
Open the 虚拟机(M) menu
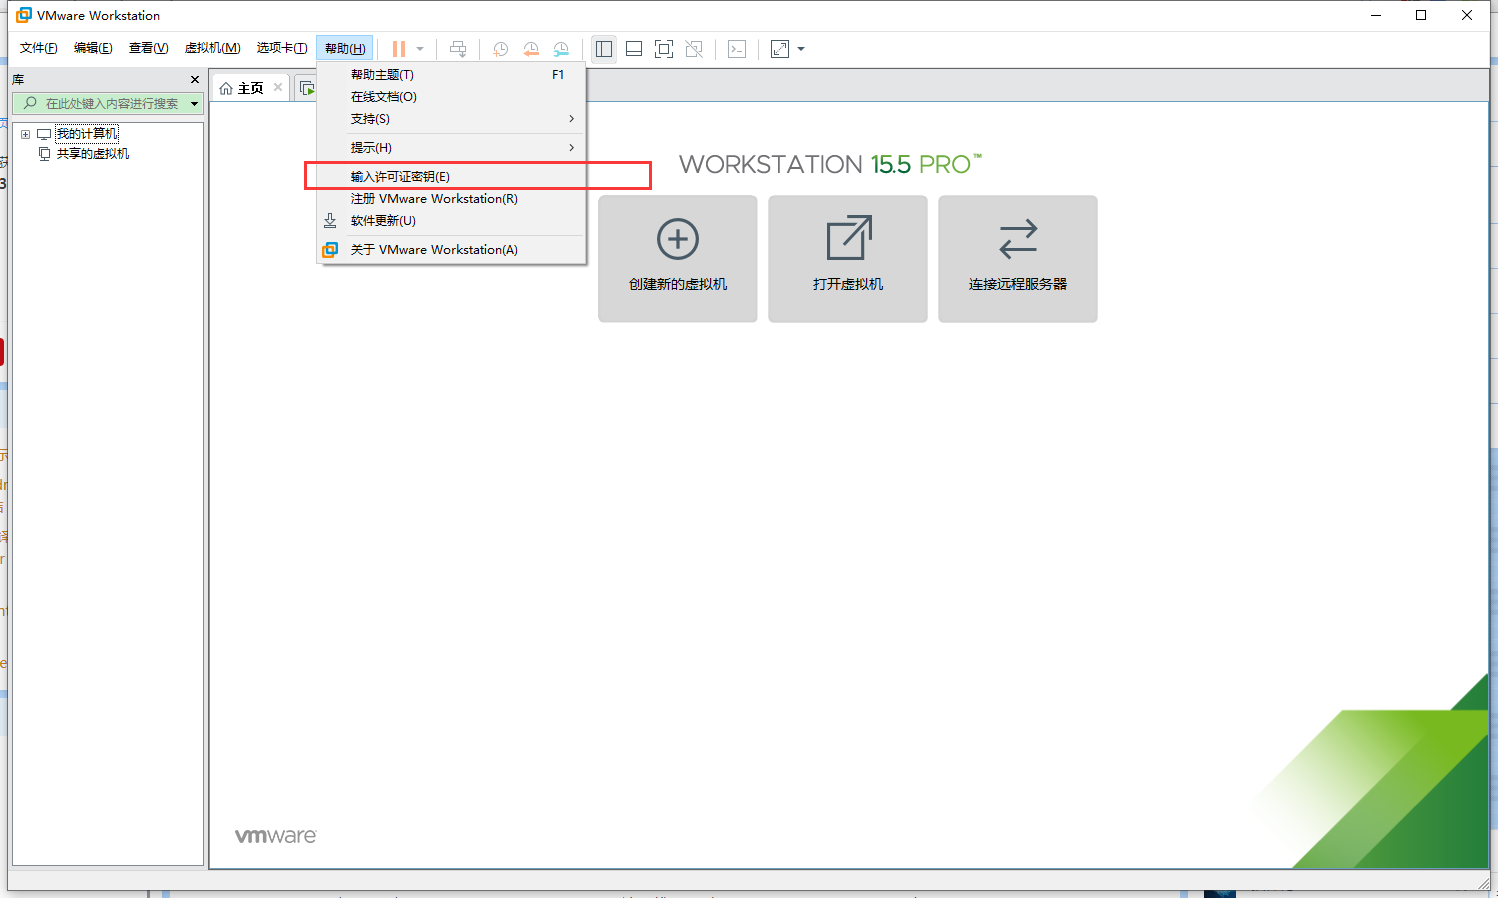point(213,48)
